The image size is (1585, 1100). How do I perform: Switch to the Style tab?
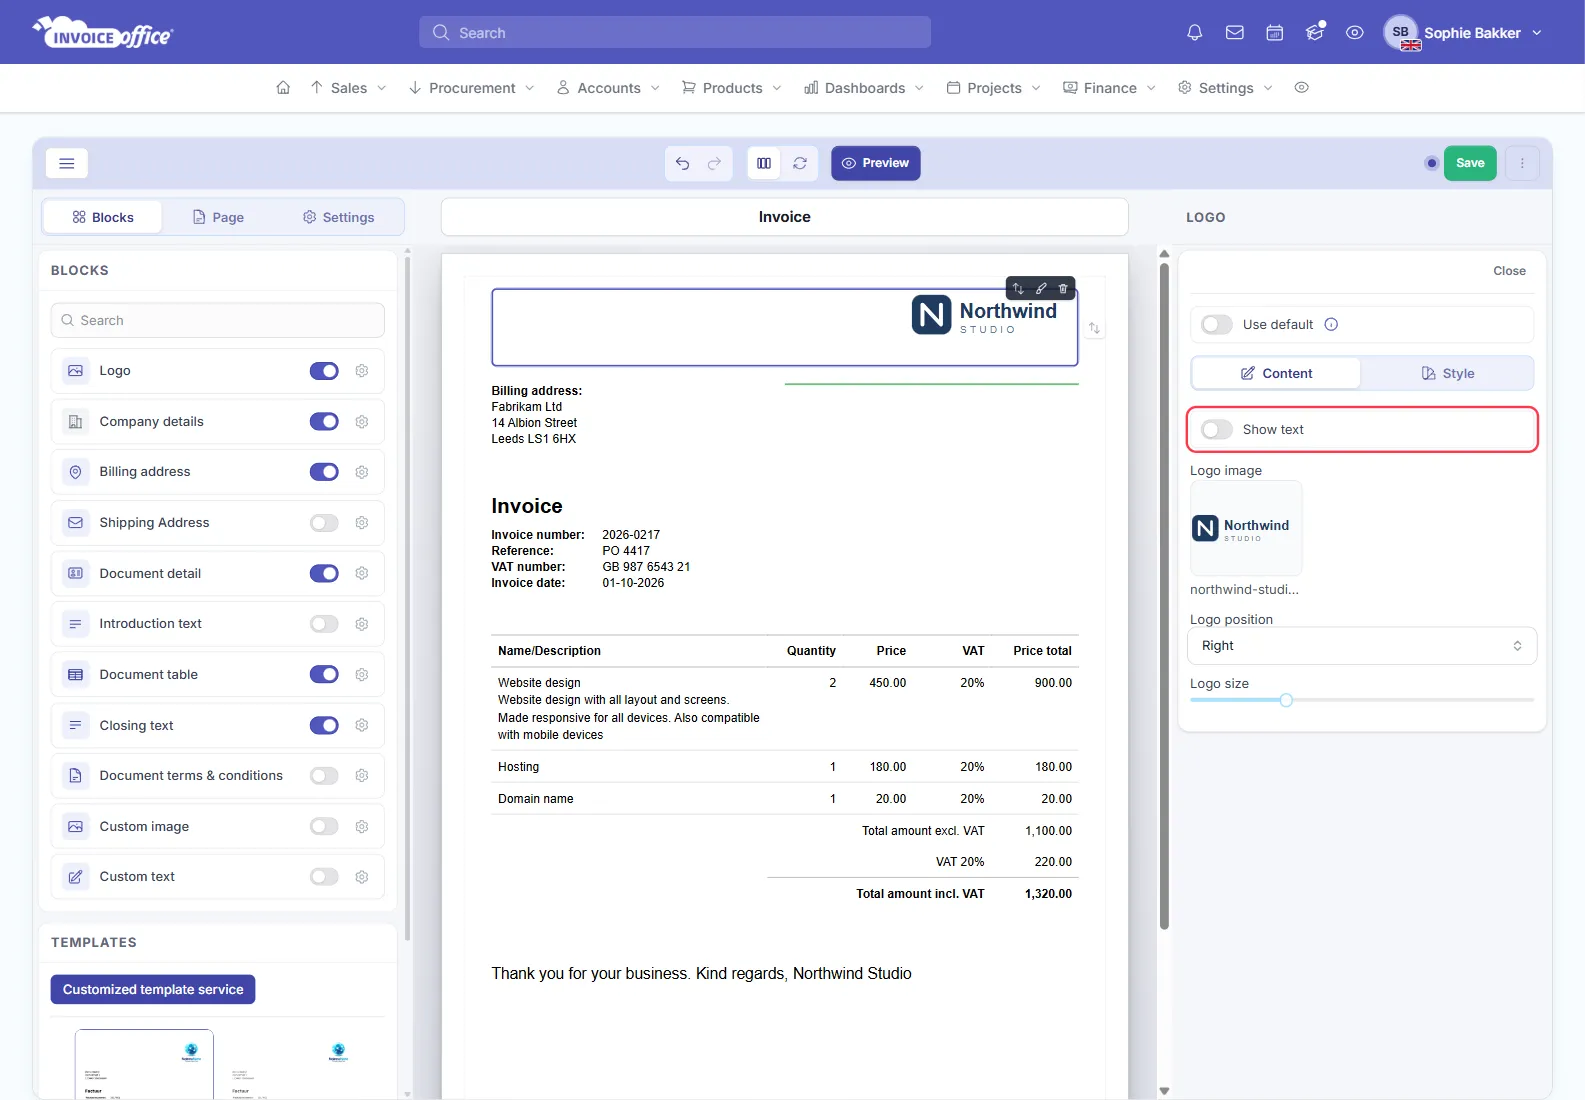(1447, 373)
